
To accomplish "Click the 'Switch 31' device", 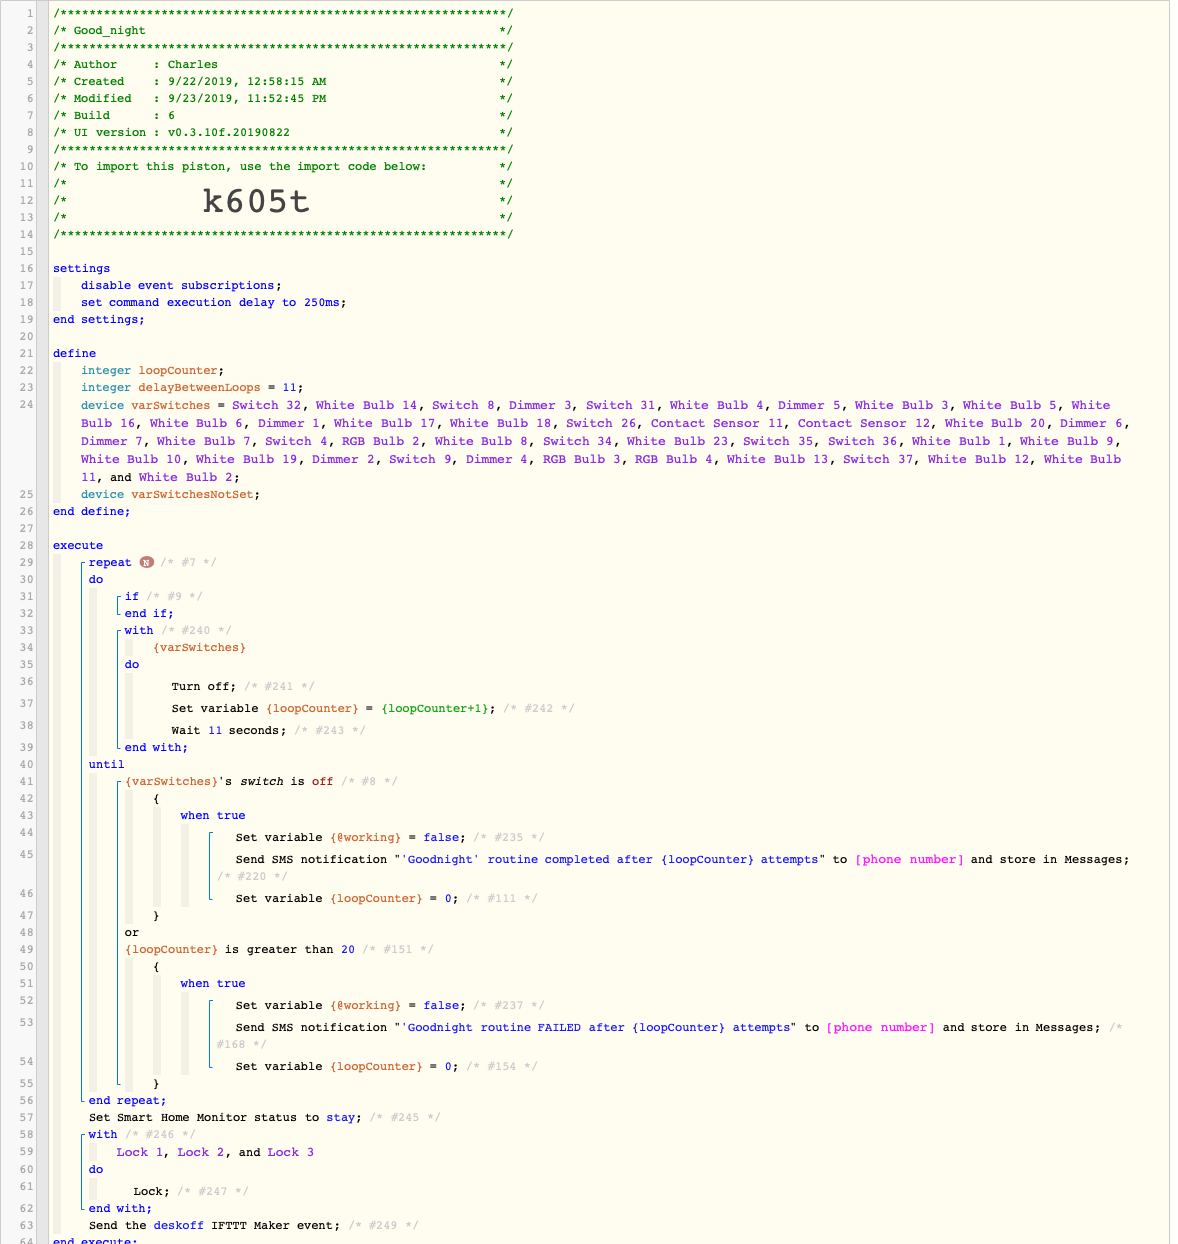I will (621, 405).
